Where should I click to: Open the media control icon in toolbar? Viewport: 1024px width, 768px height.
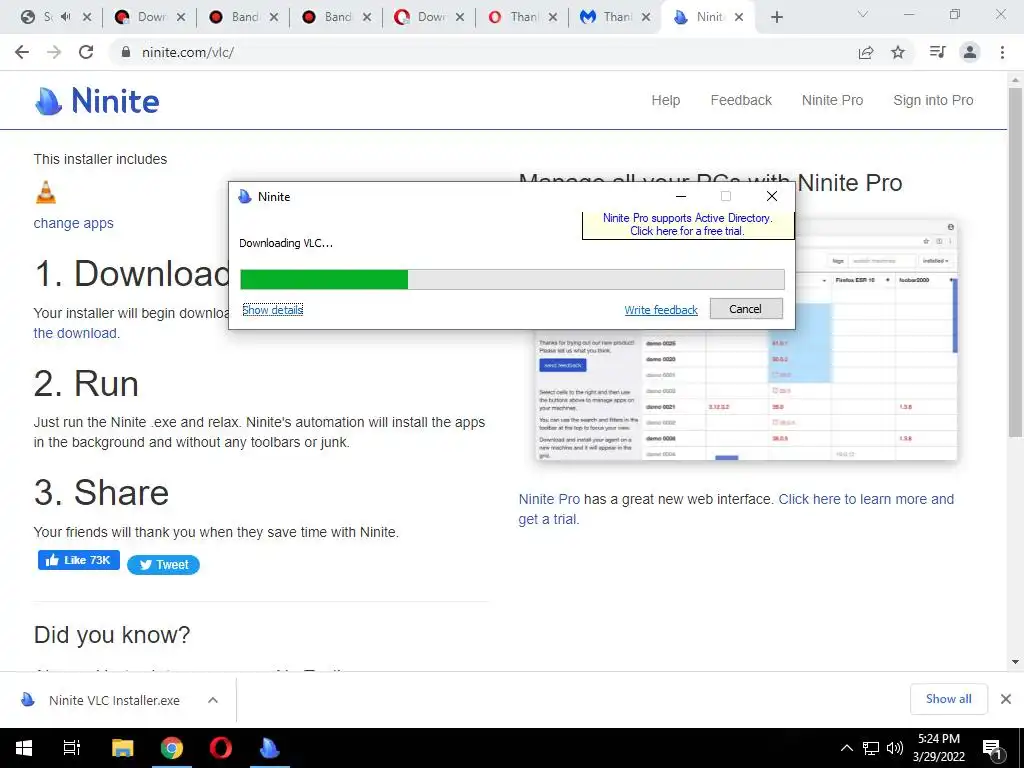(x=937, y=52)
